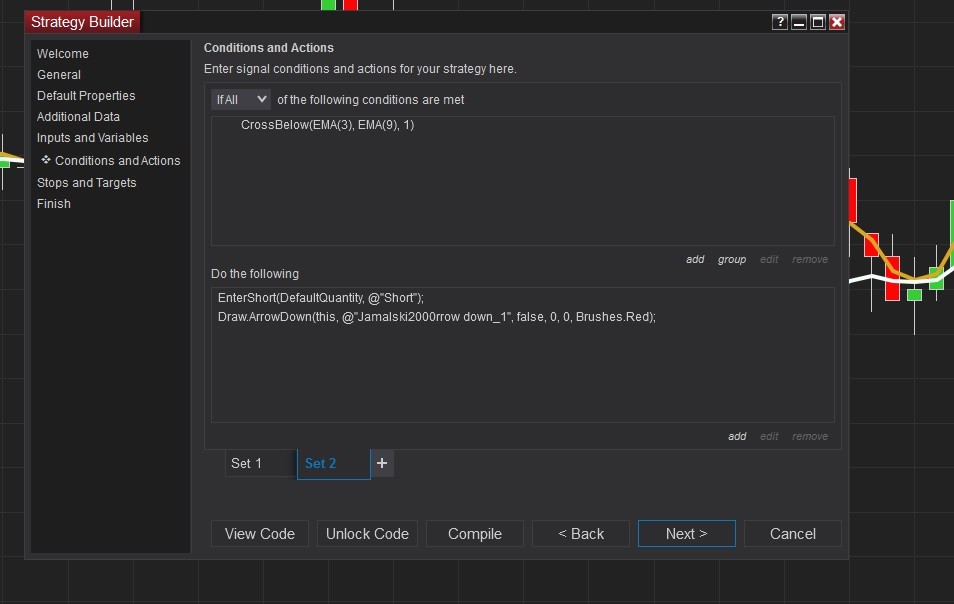Click group link under the conditions list

click(732, 259)
